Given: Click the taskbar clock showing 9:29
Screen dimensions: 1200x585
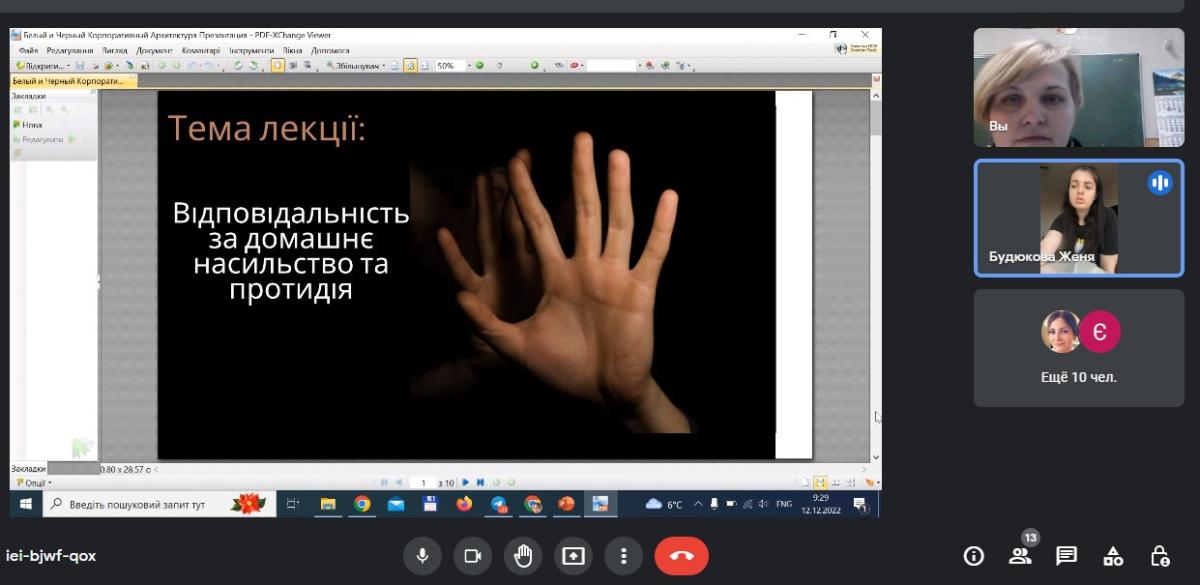Looking at the screenshot, I should coord(820,504).
